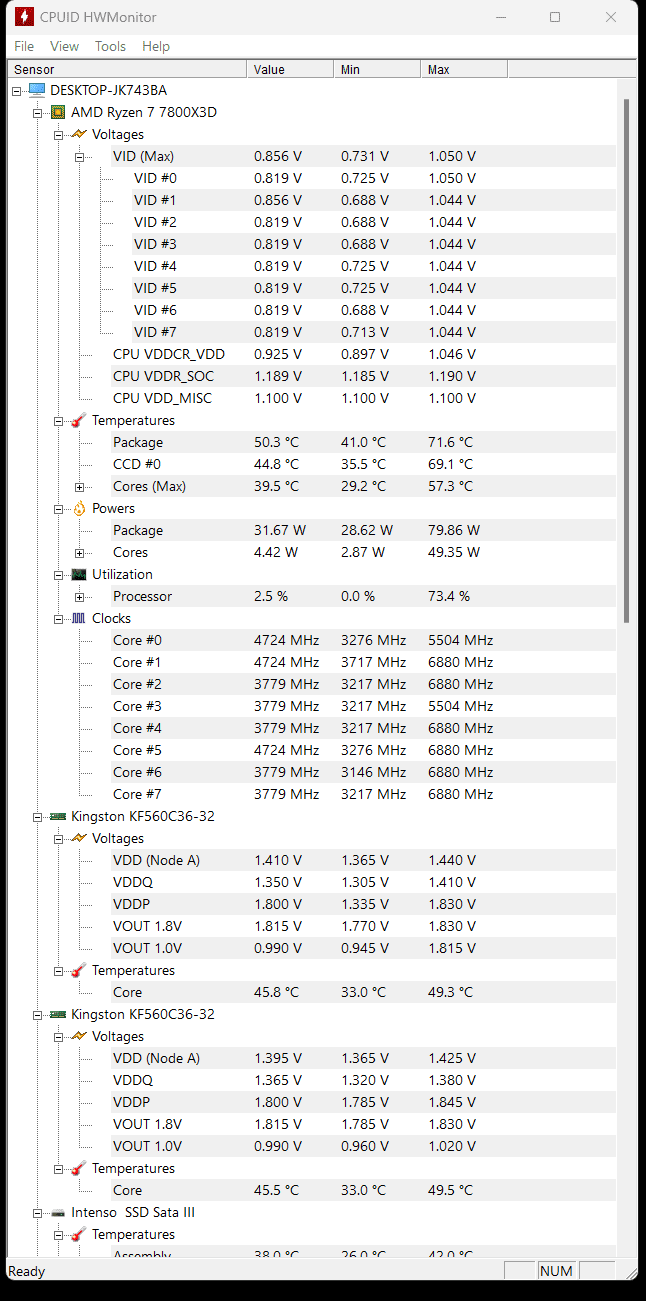Click the Intenso SSD drive icon
Screen dimensions: 646x1301
pyautogui.click(x=58, y=1212)
